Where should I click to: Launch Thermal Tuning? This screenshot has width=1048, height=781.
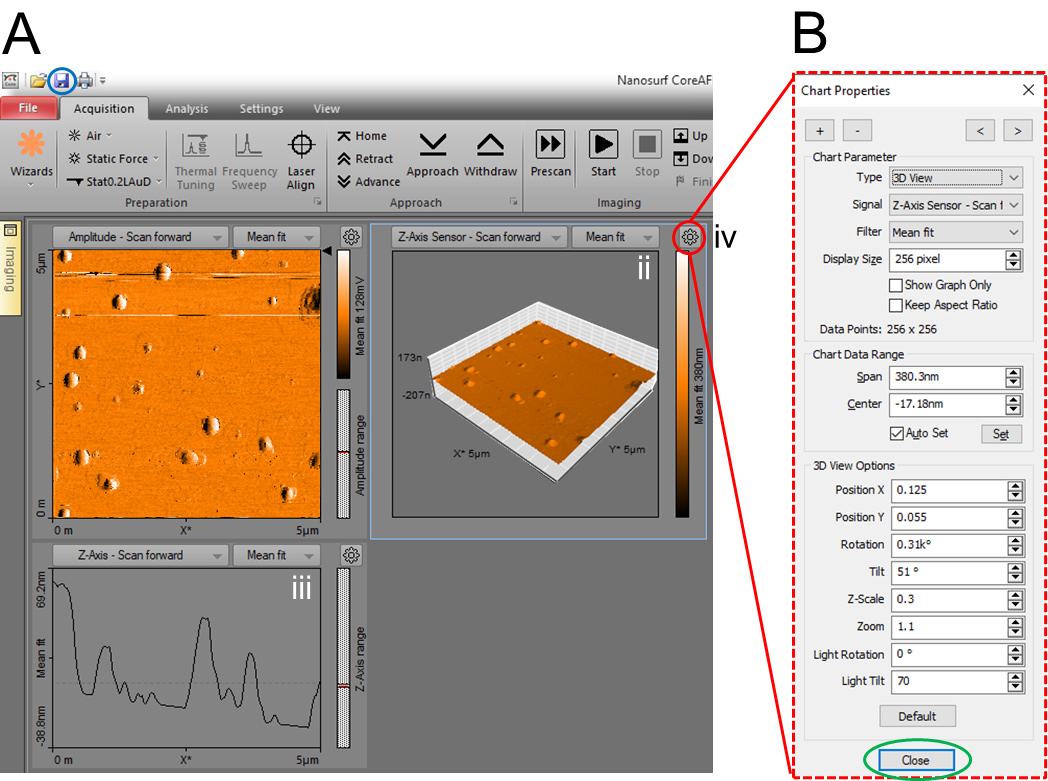point(195,160)
